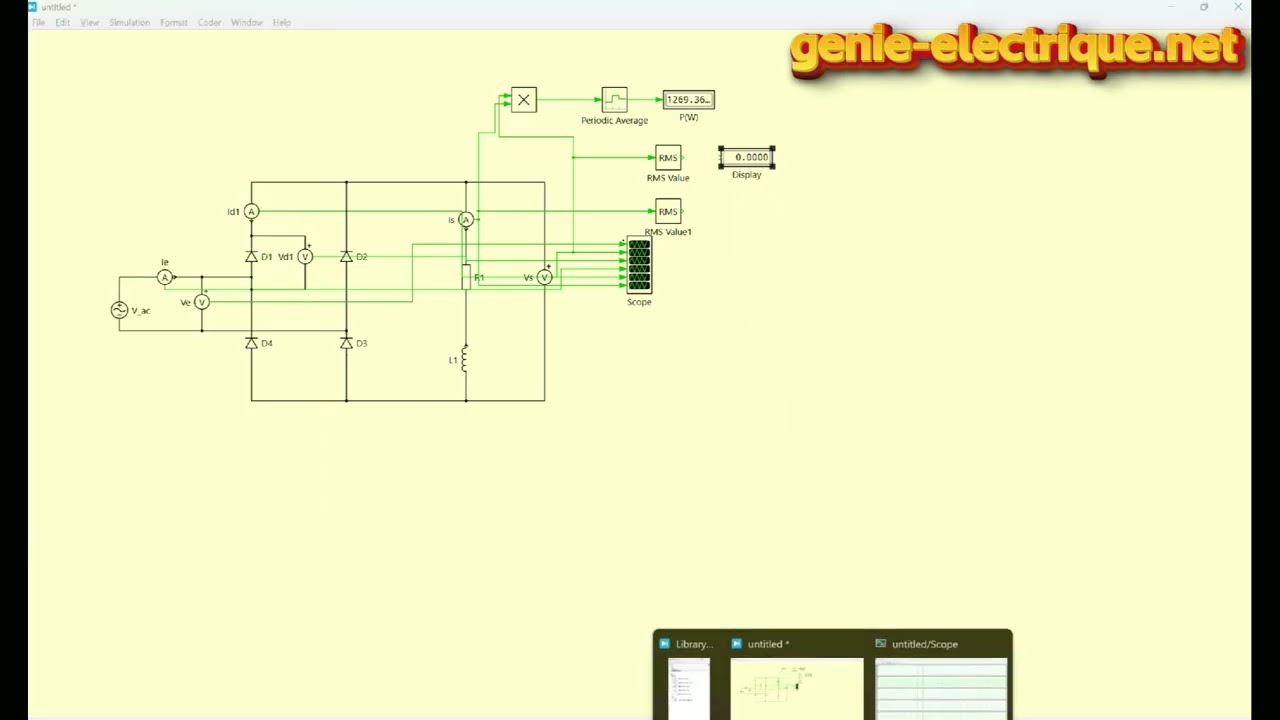This screenshot has width=1280, height=720.
Task: Select the Vs voltmeter
Action: click(544, 277)
